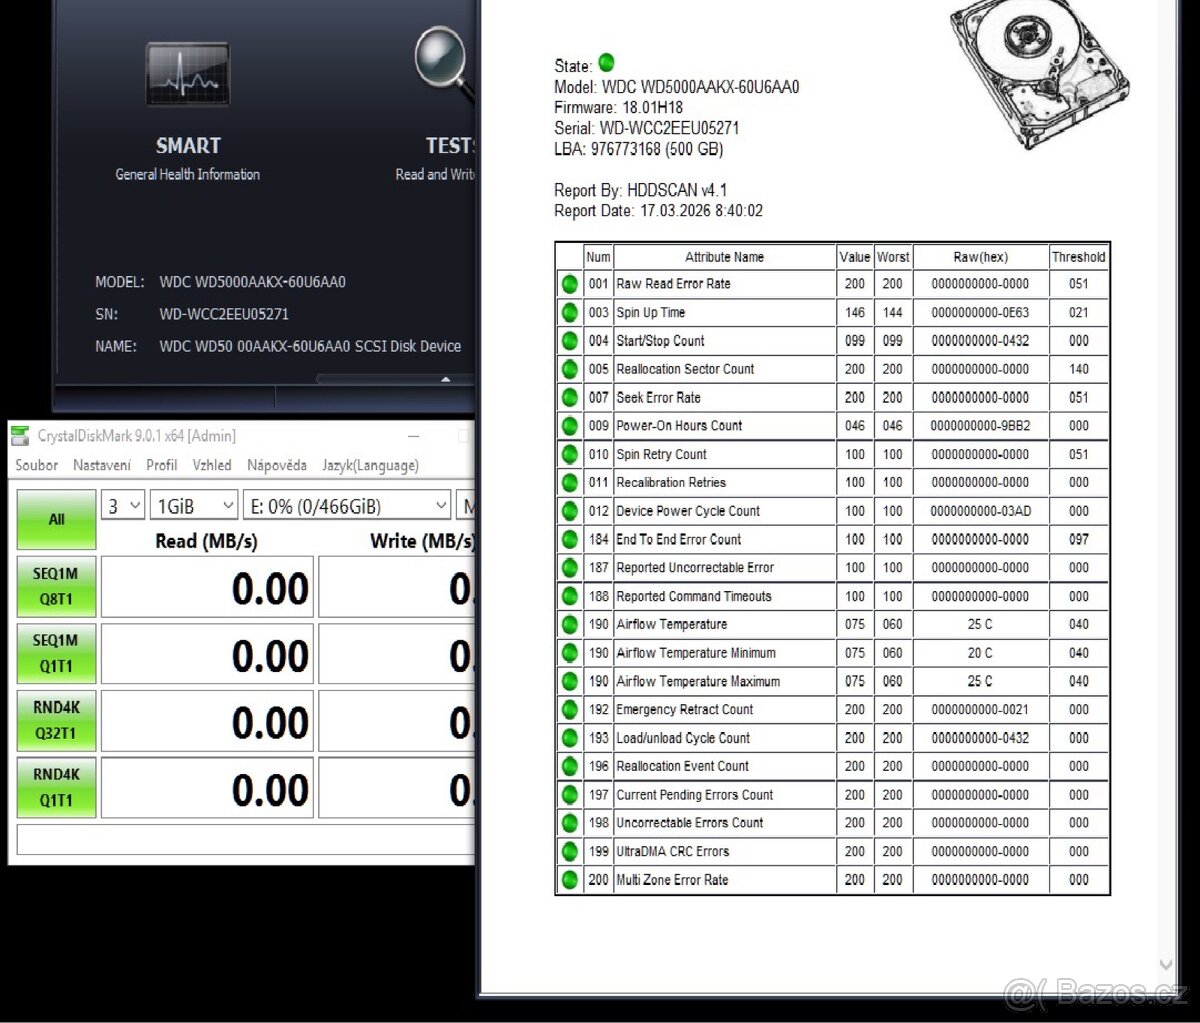1200x1023 pixels.
Task: Open the Nastavení menu
Action: [x=101, y=465]
